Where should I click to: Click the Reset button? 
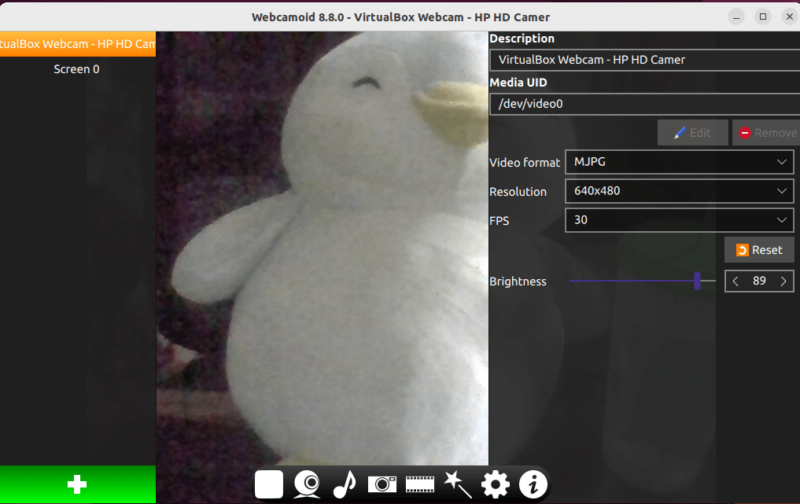pyautogui.click(x=759, y=250)
